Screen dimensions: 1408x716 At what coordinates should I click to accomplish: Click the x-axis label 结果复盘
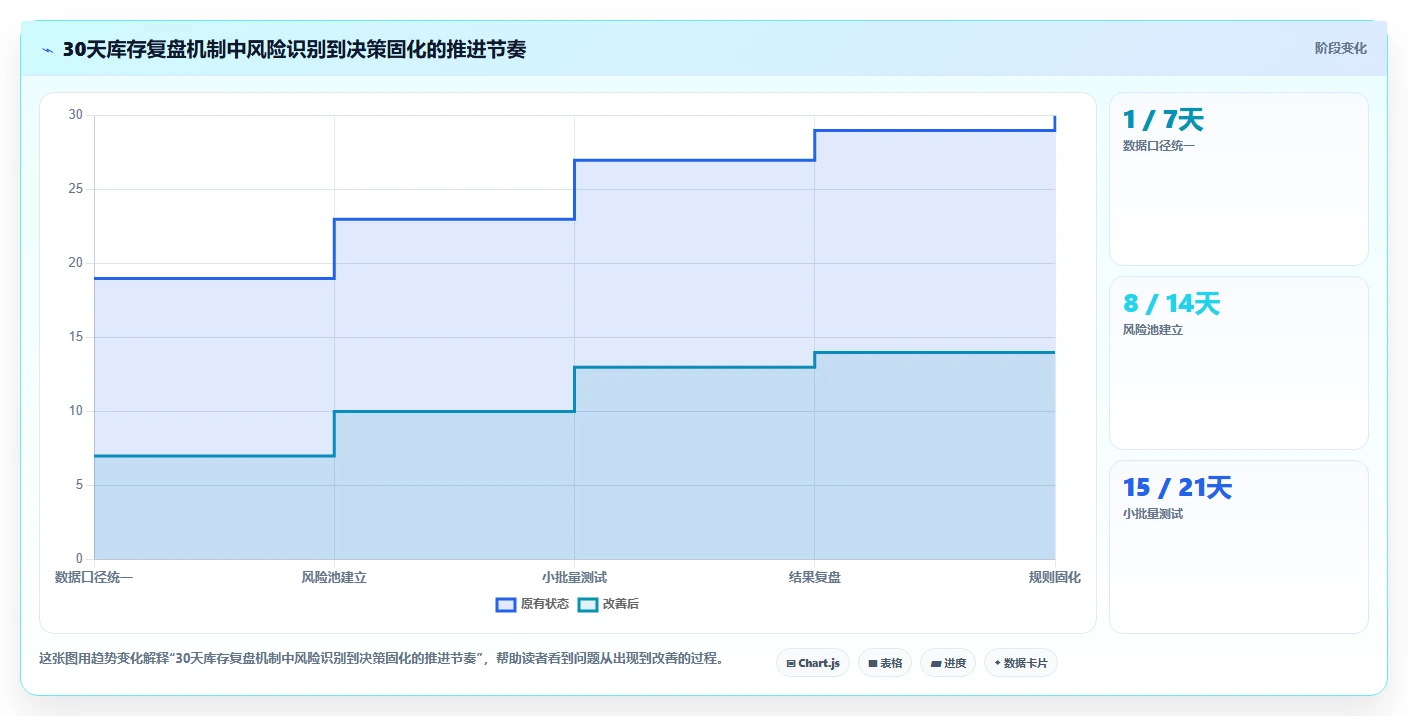point(814,577)
